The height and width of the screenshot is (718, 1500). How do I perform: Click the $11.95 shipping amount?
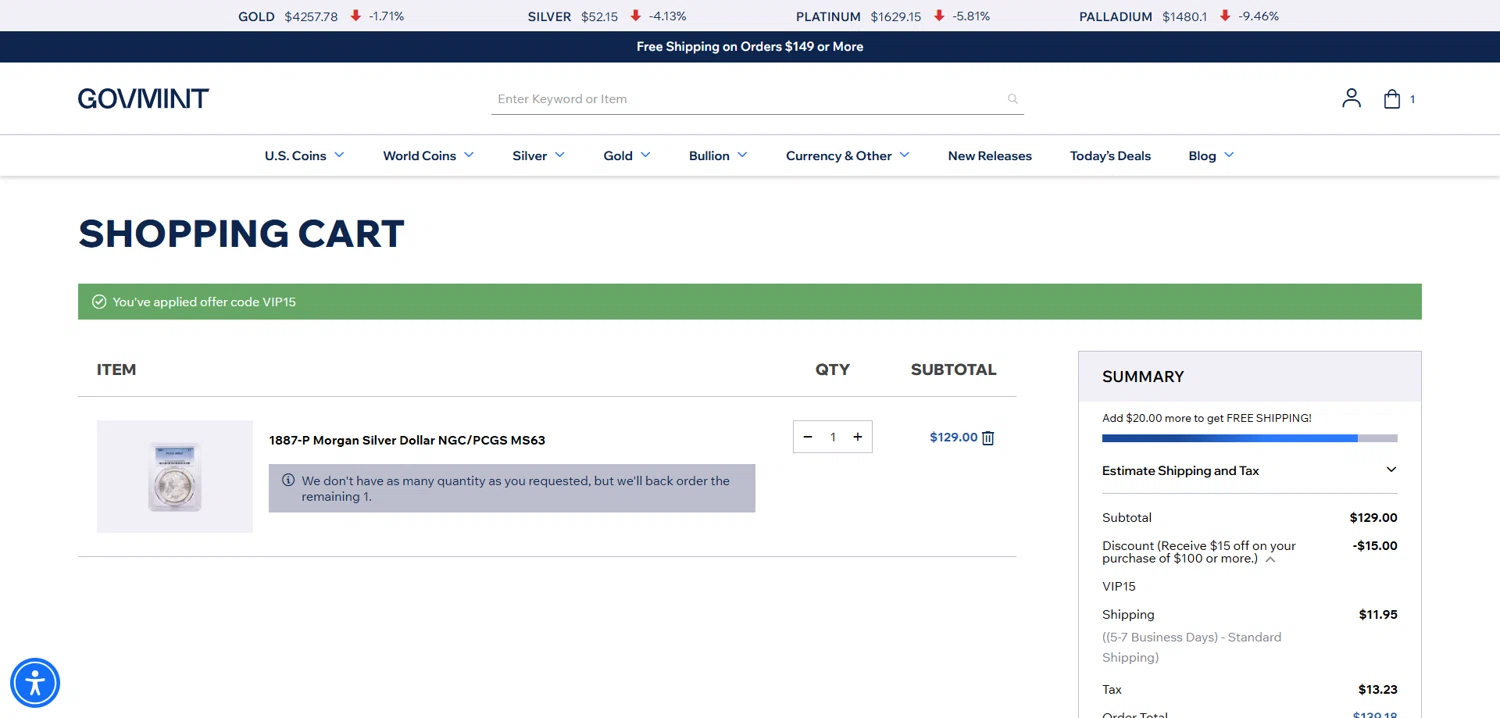coord(1378,615)
